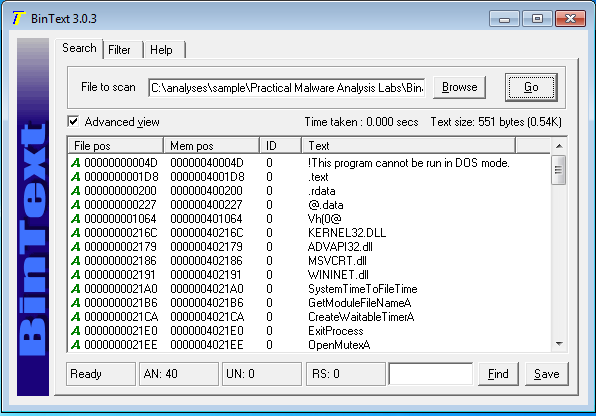Click the Browse button
Screen dimensions: 596x416
click(459, 87)
